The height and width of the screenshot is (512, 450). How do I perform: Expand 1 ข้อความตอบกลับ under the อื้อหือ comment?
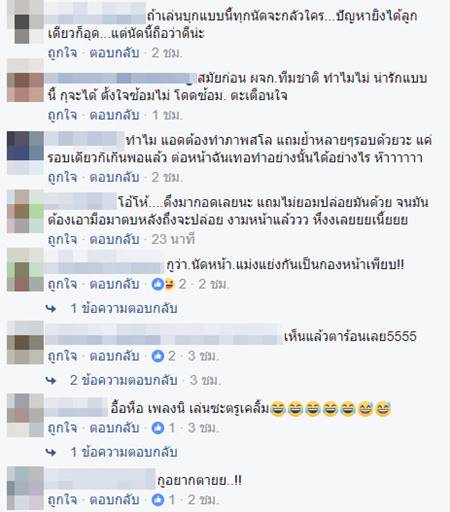[x=124, y=452]
